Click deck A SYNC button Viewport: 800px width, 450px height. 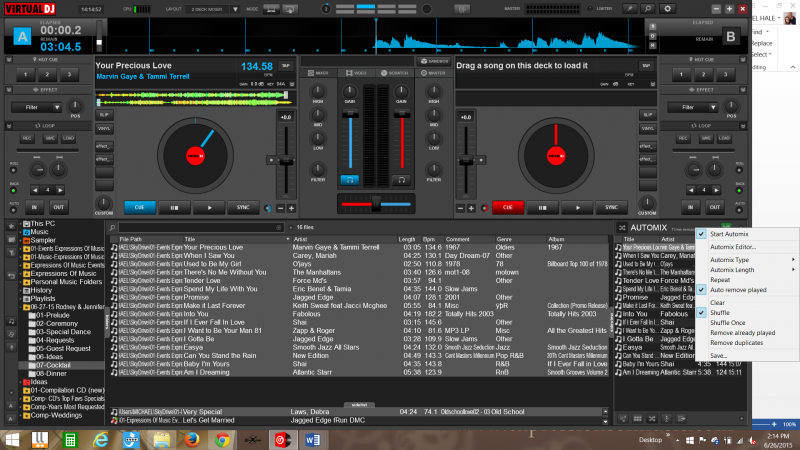243,208
